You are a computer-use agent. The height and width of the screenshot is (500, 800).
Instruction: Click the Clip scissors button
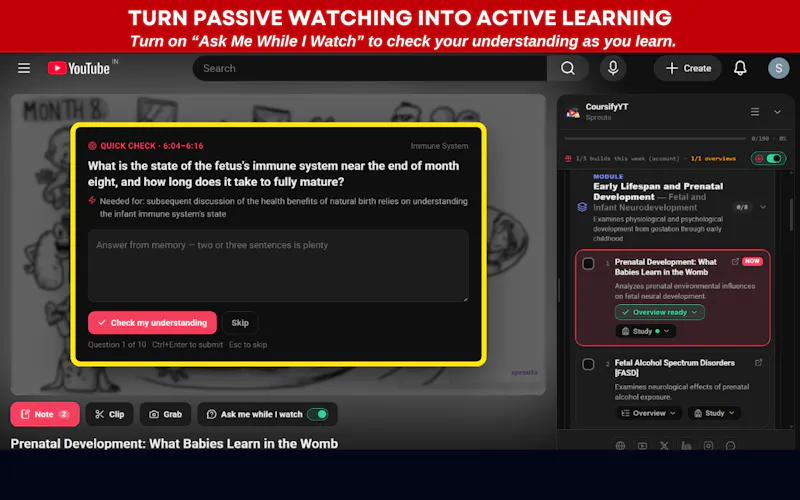click(x=109, y=414)
